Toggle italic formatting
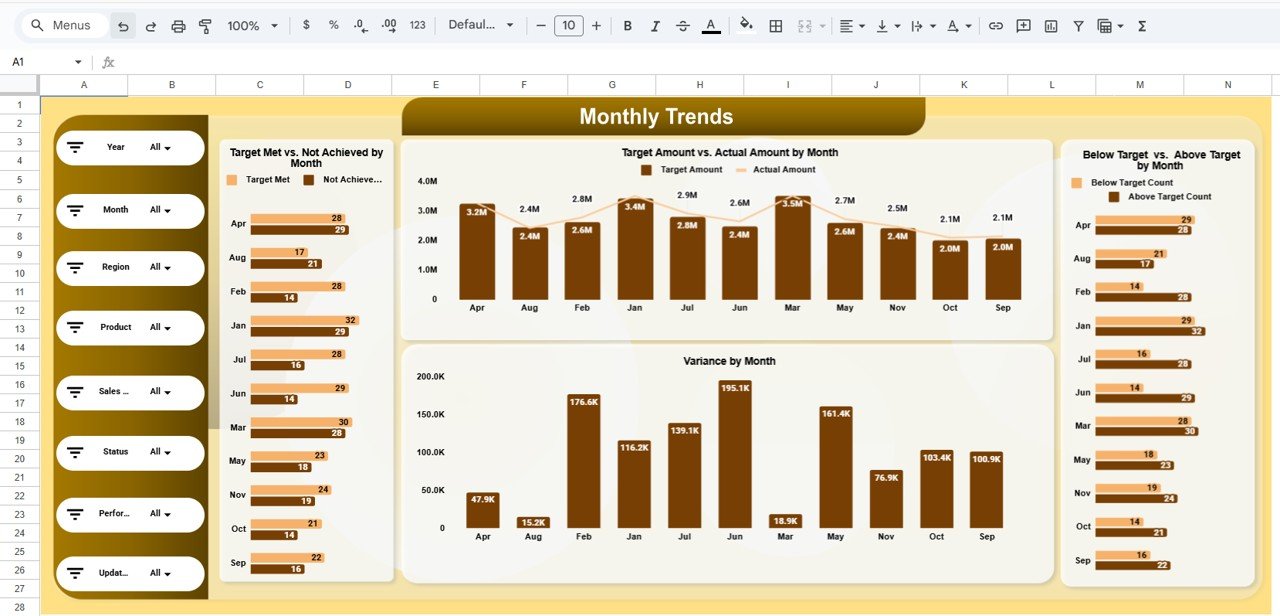 click(655, 25)
